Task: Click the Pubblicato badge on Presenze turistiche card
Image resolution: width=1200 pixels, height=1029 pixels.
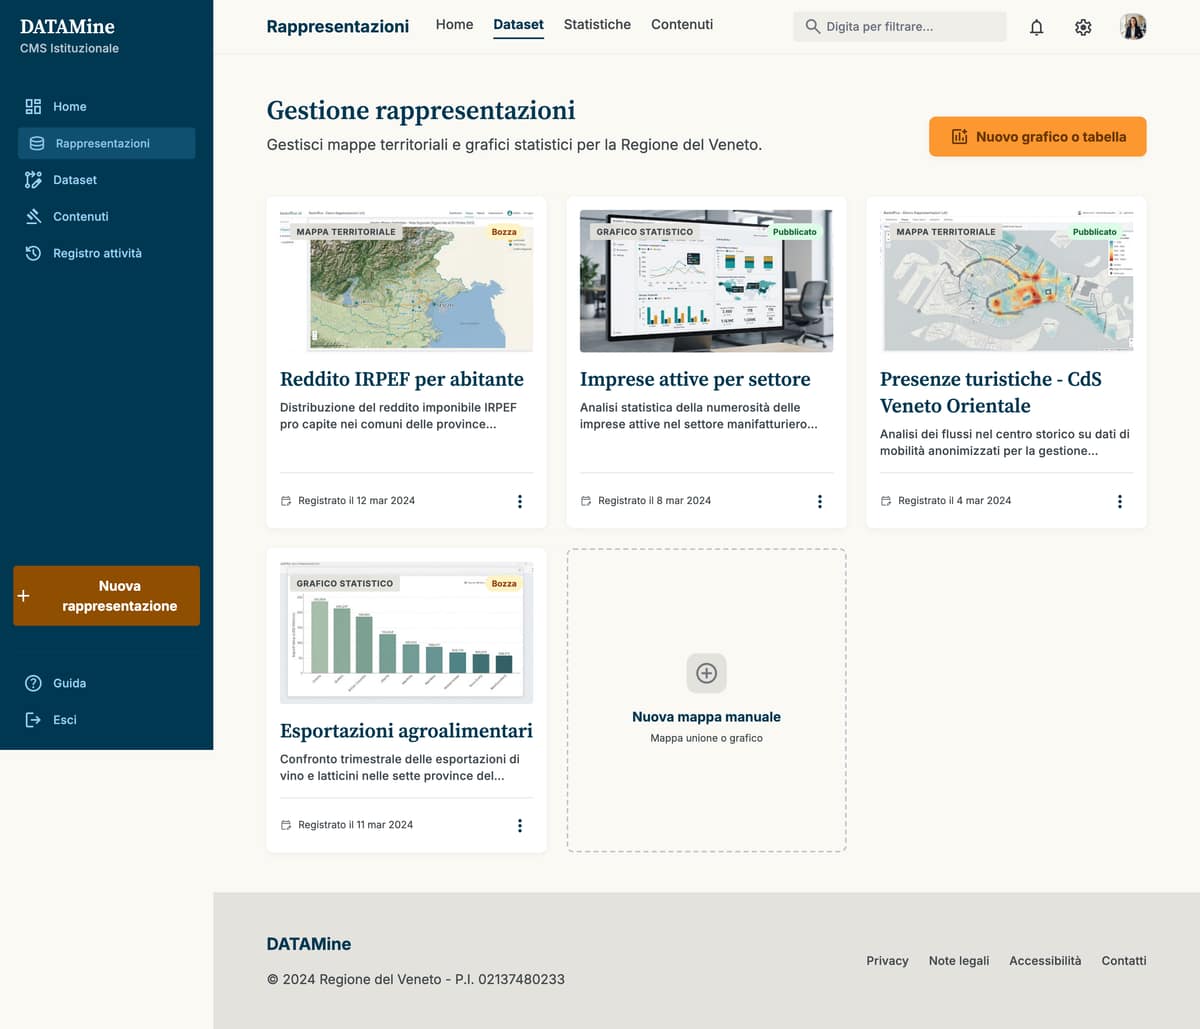Action: pos(1095,232)
